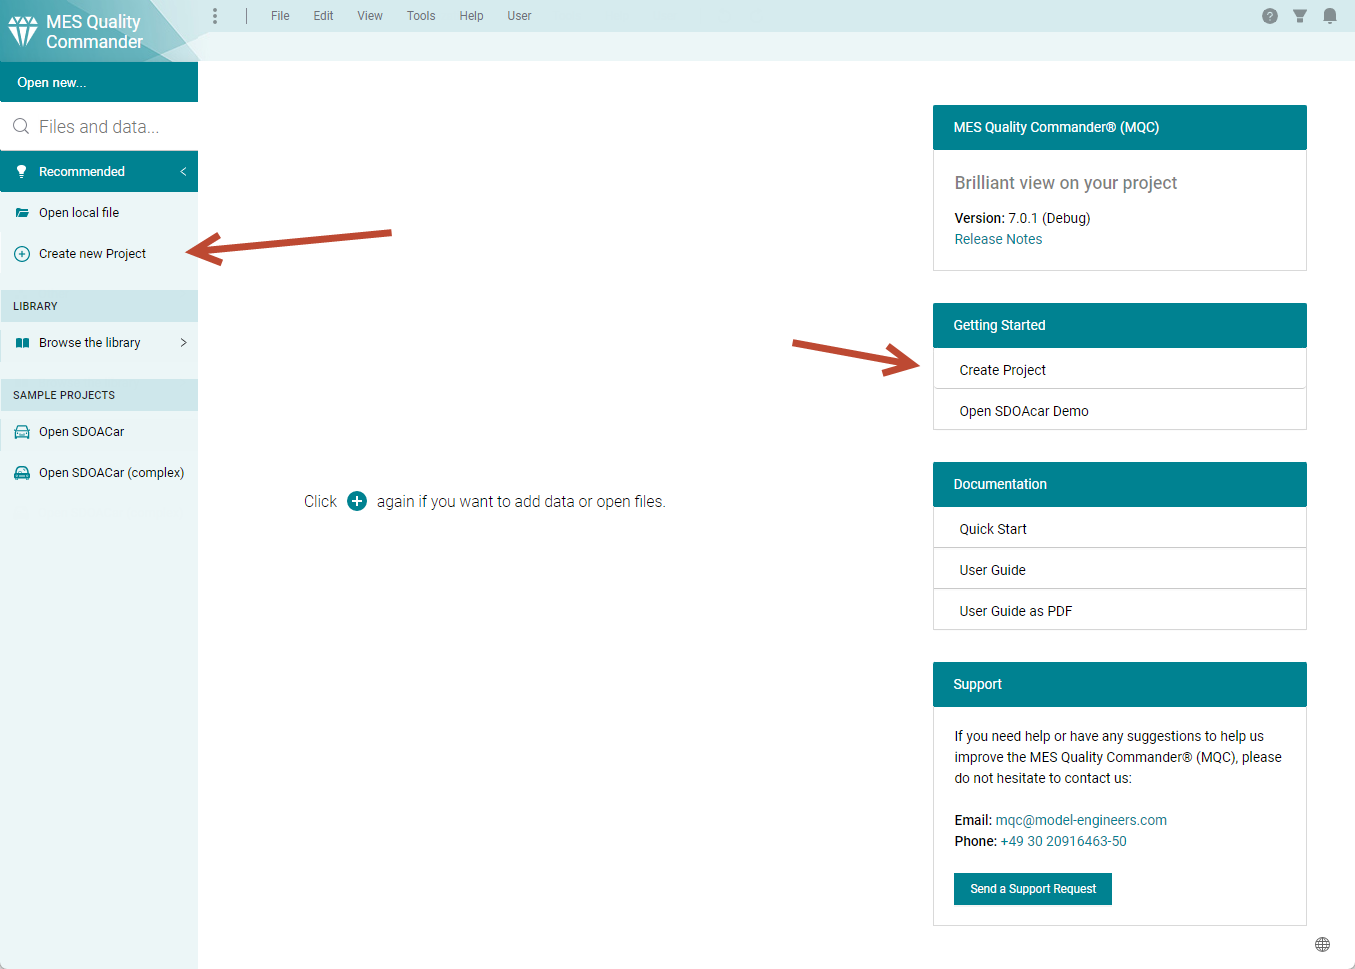The image size is (1355, 969).
Task: Click the mqc@model-engineers.com email link
Action: tap(1080, 820)
